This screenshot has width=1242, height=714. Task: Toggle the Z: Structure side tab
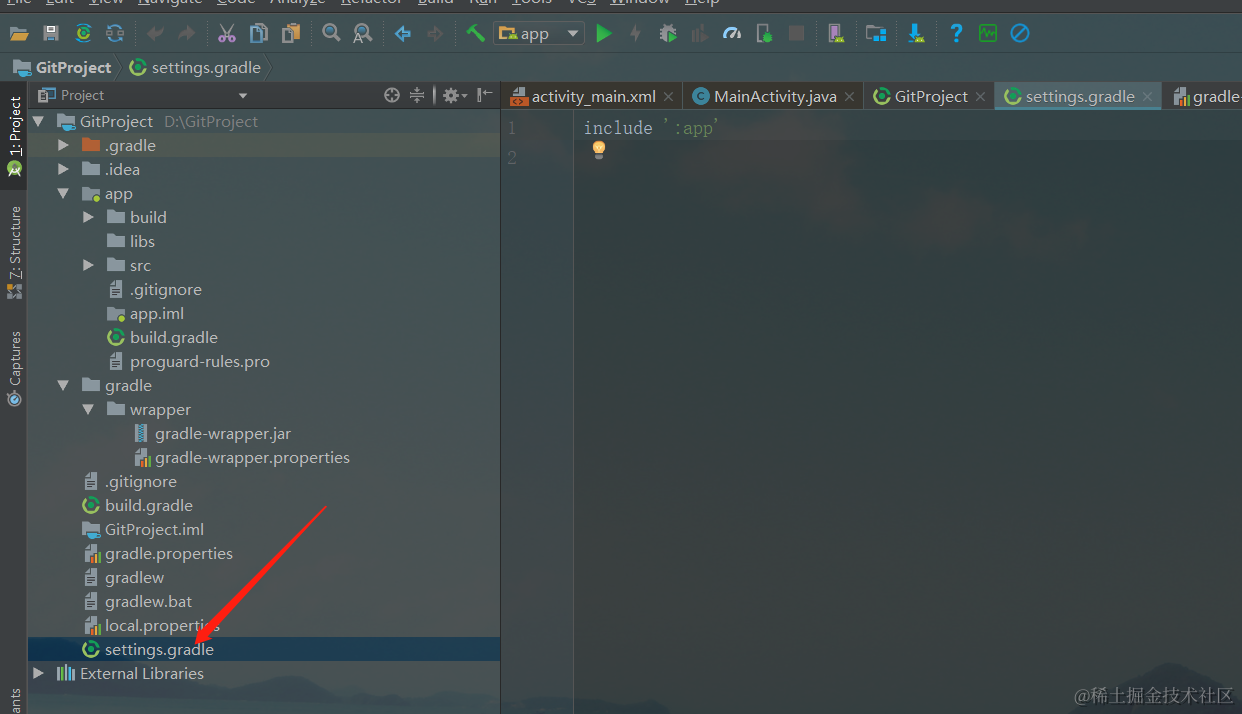click(14, 252)
